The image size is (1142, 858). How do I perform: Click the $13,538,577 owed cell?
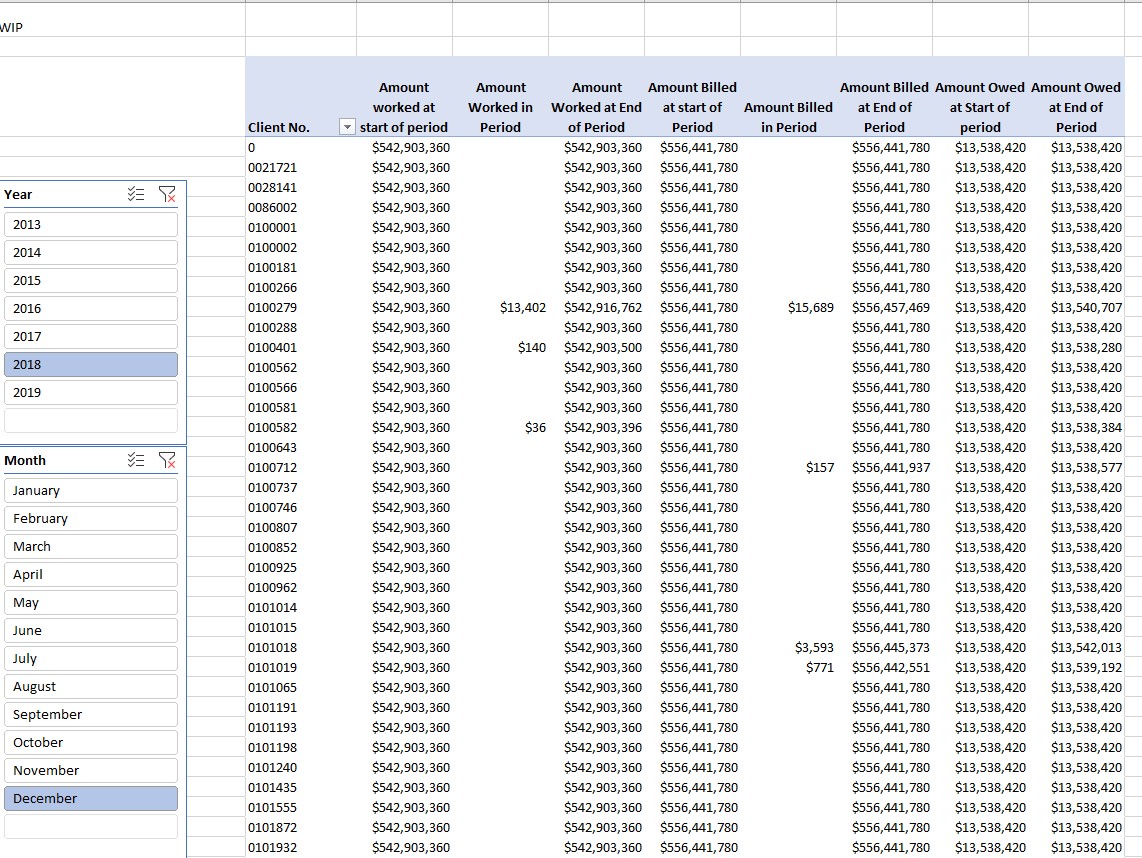point(1076,468)
